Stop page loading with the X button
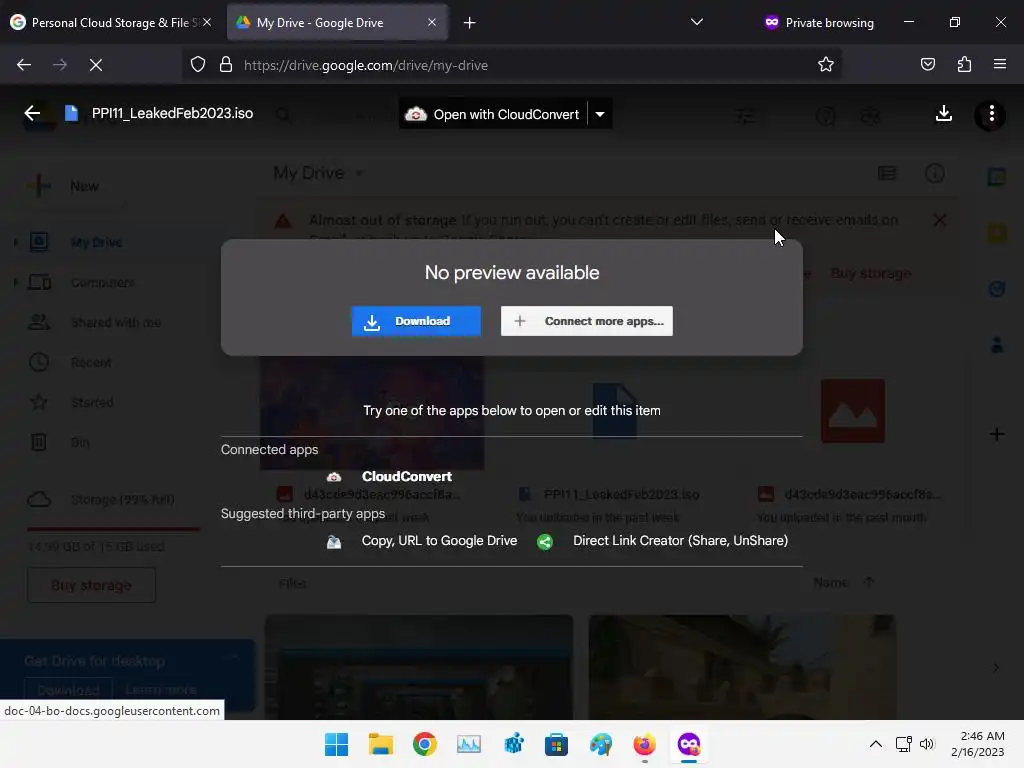Screen dimensions: 1024x768 click(95, 65)
